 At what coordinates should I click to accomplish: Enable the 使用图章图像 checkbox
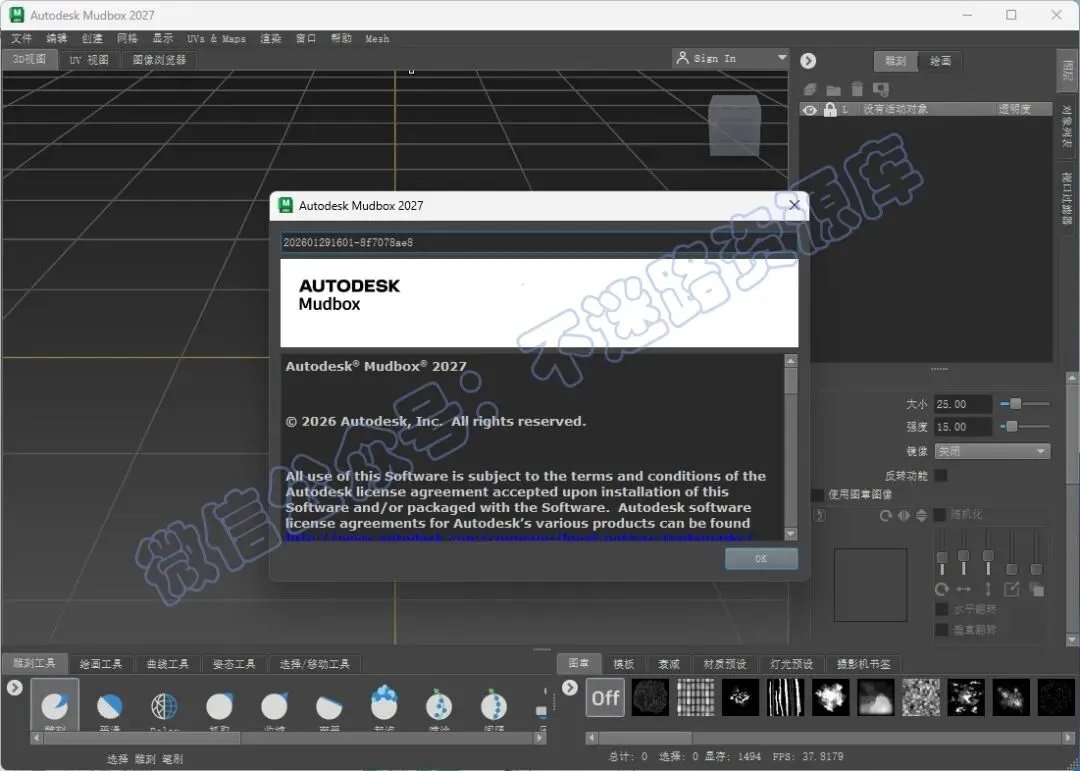coord(818,495)
